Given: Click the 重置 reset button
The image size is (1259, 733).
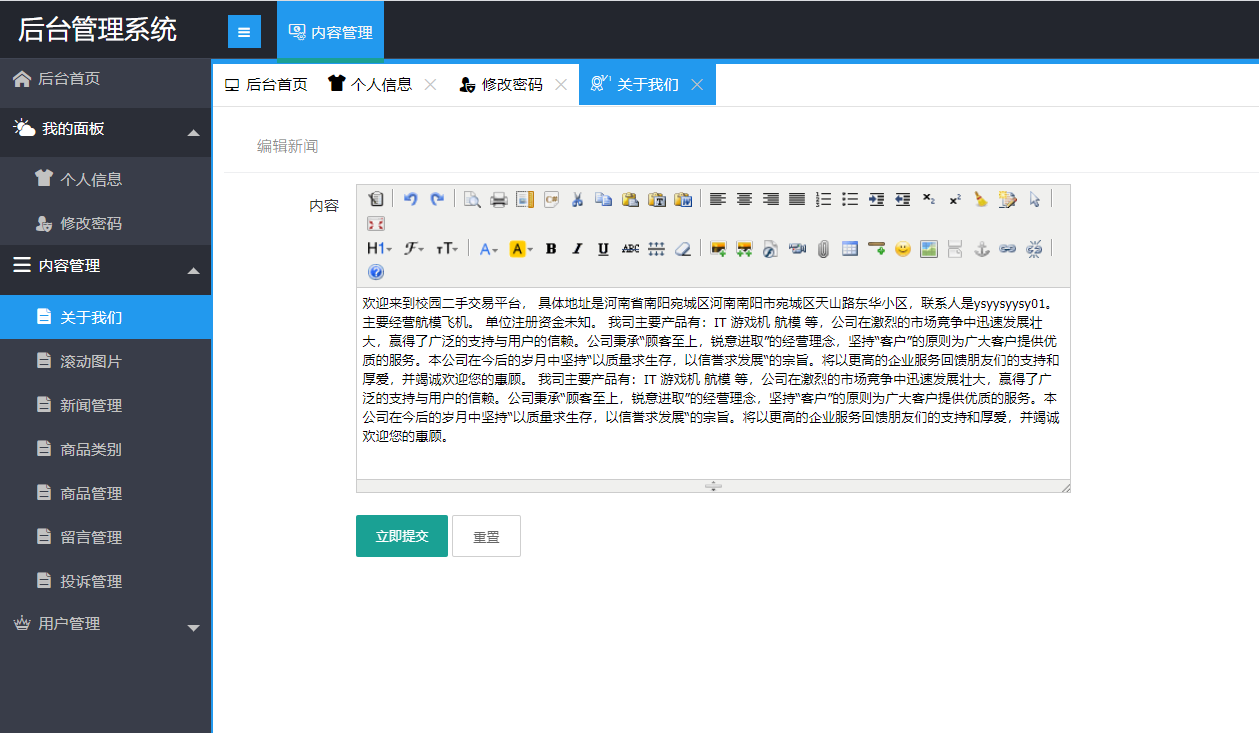Looking at the screenshot, I should (486, 536).
